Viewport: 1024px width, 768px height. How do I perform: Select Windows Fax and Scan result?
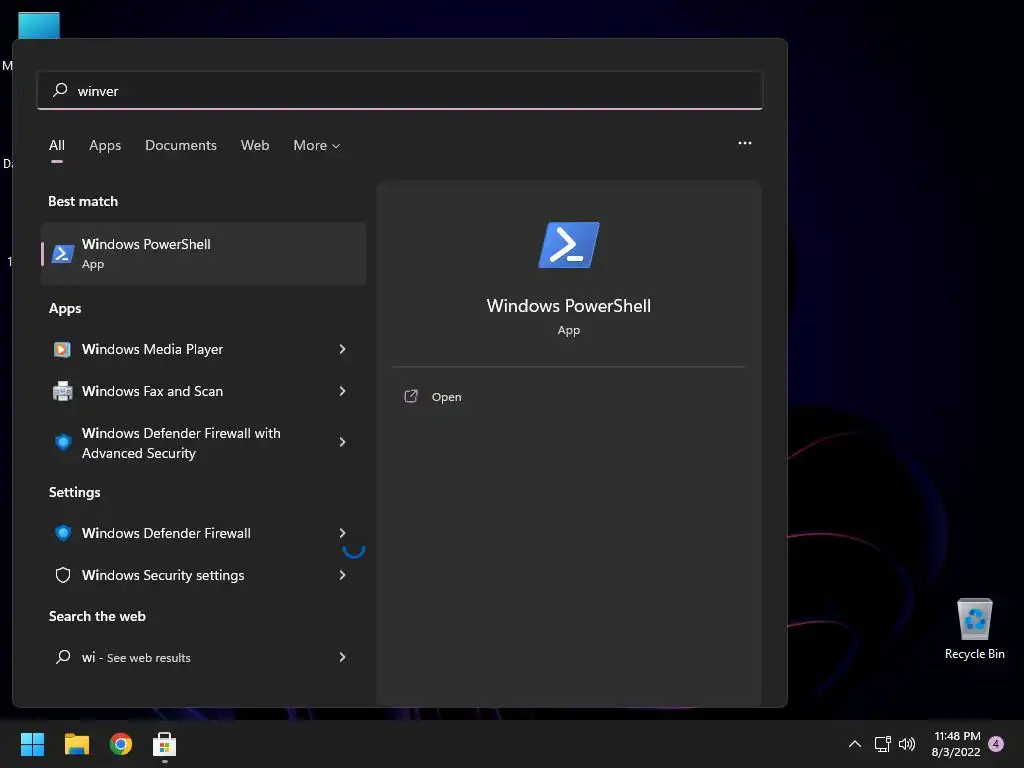(203, 391)
